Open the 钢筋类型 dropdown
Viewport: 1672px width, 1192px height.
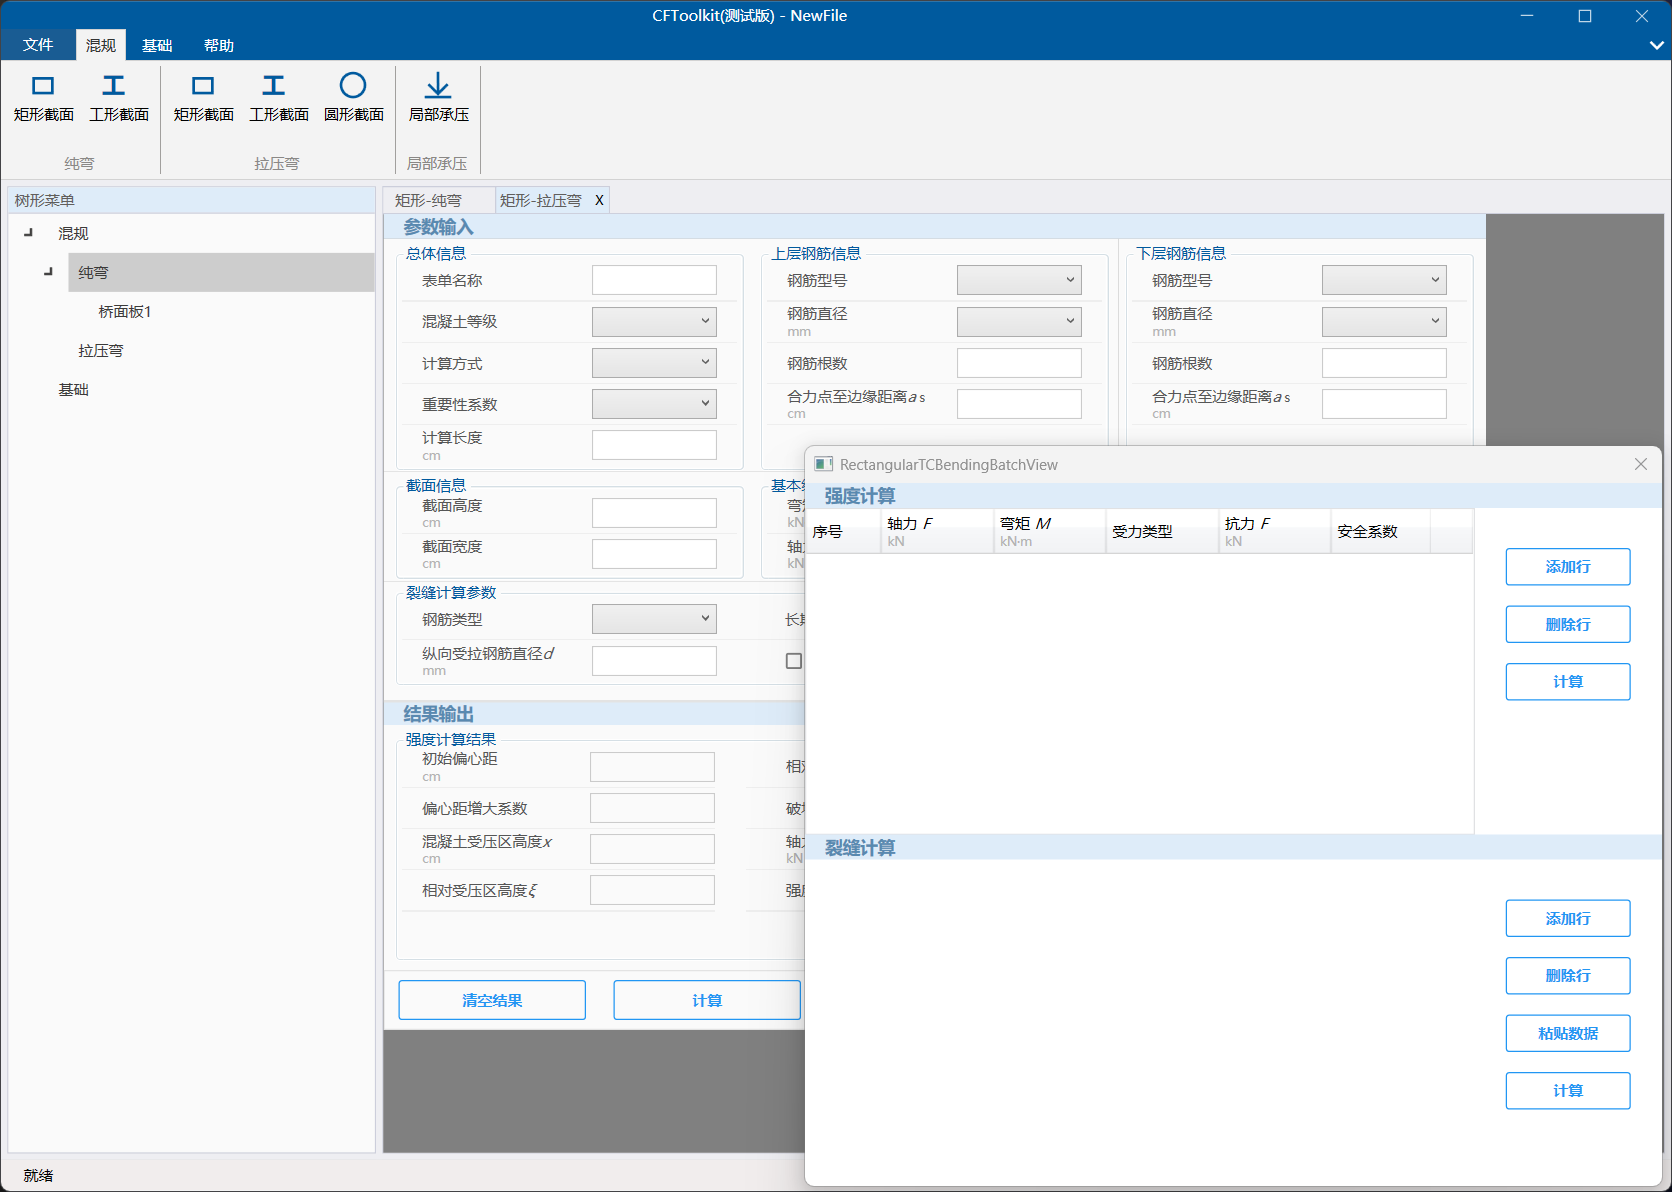[654, 618]
